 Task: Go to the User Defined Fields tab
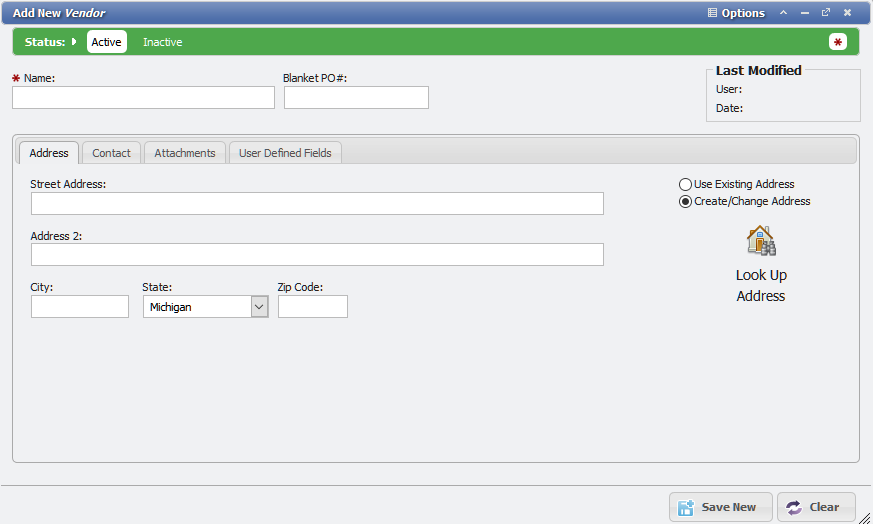pyautogui.click(x=285, y=153)
